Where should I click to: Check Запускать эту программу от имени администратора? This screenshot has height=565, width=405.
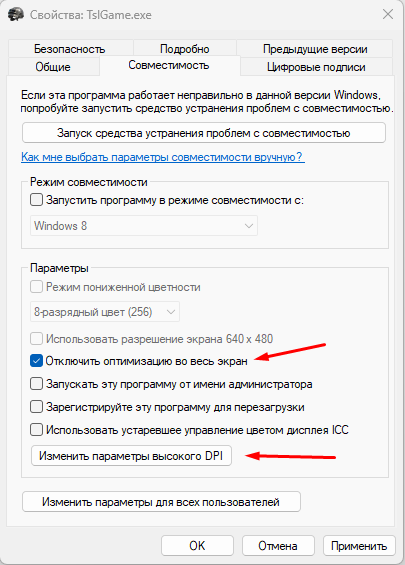(x=36, y=384)
